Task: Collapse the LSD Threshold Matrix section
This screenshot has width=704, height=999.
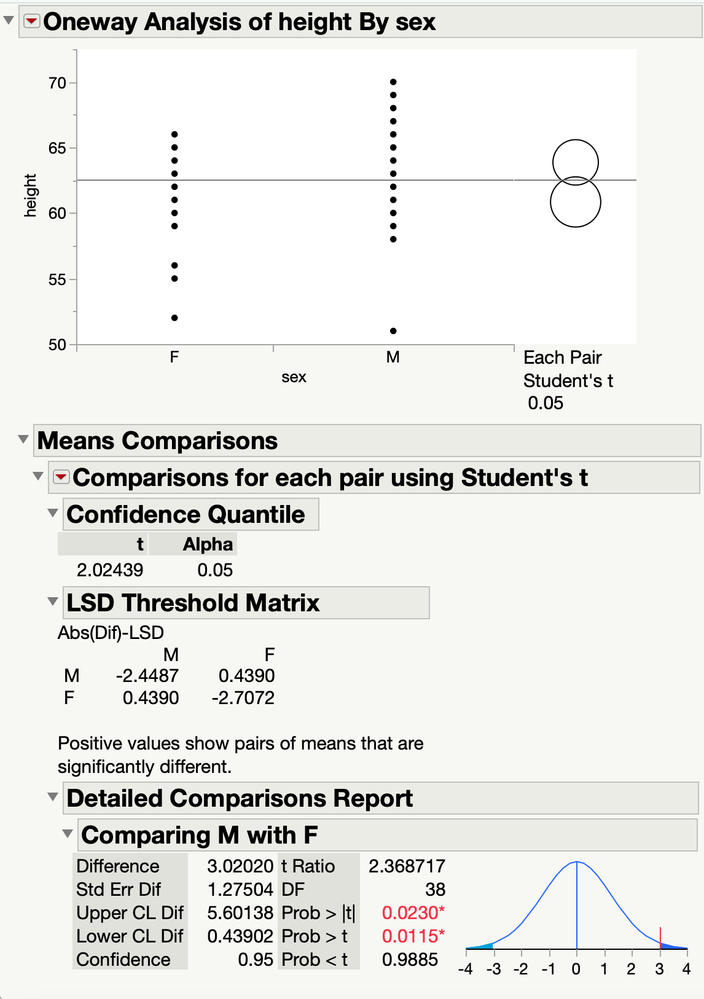Action: point(54,603)
